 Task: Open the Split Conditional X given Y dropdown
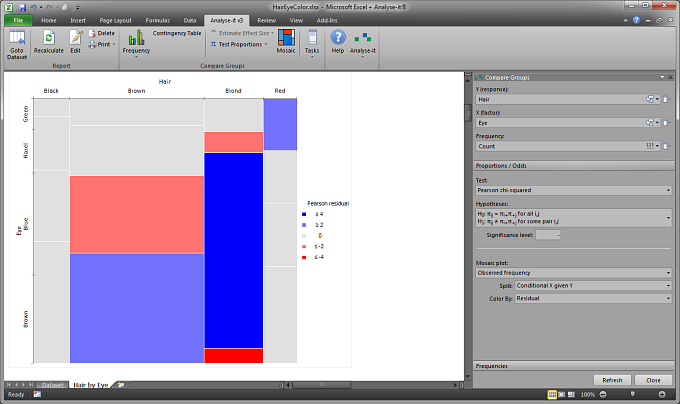[593, 286]
